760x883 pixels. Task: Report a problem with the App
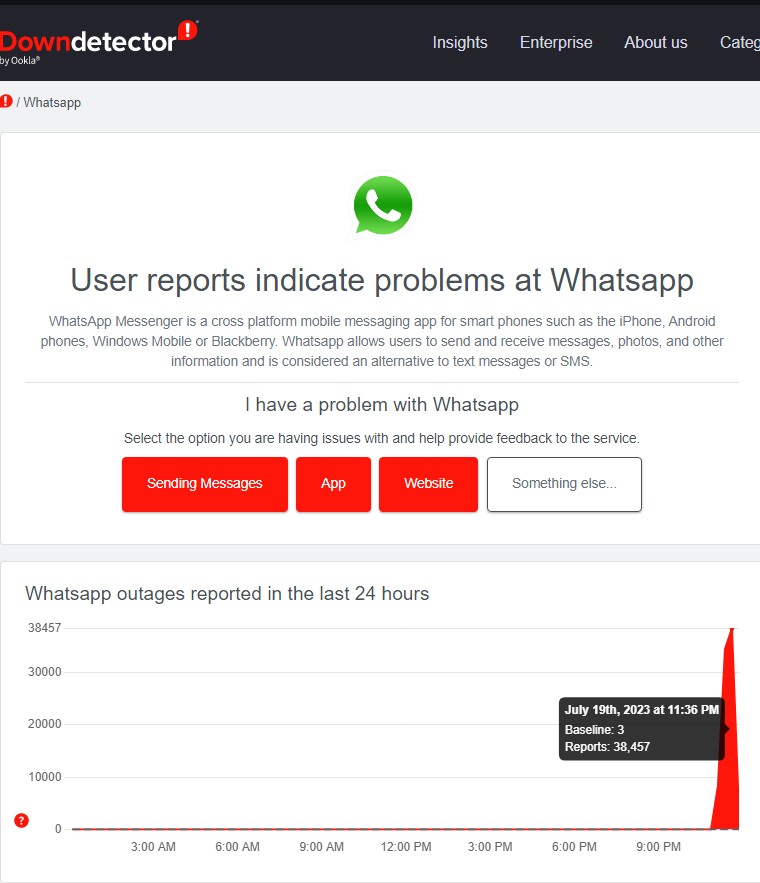coord(333,484)
